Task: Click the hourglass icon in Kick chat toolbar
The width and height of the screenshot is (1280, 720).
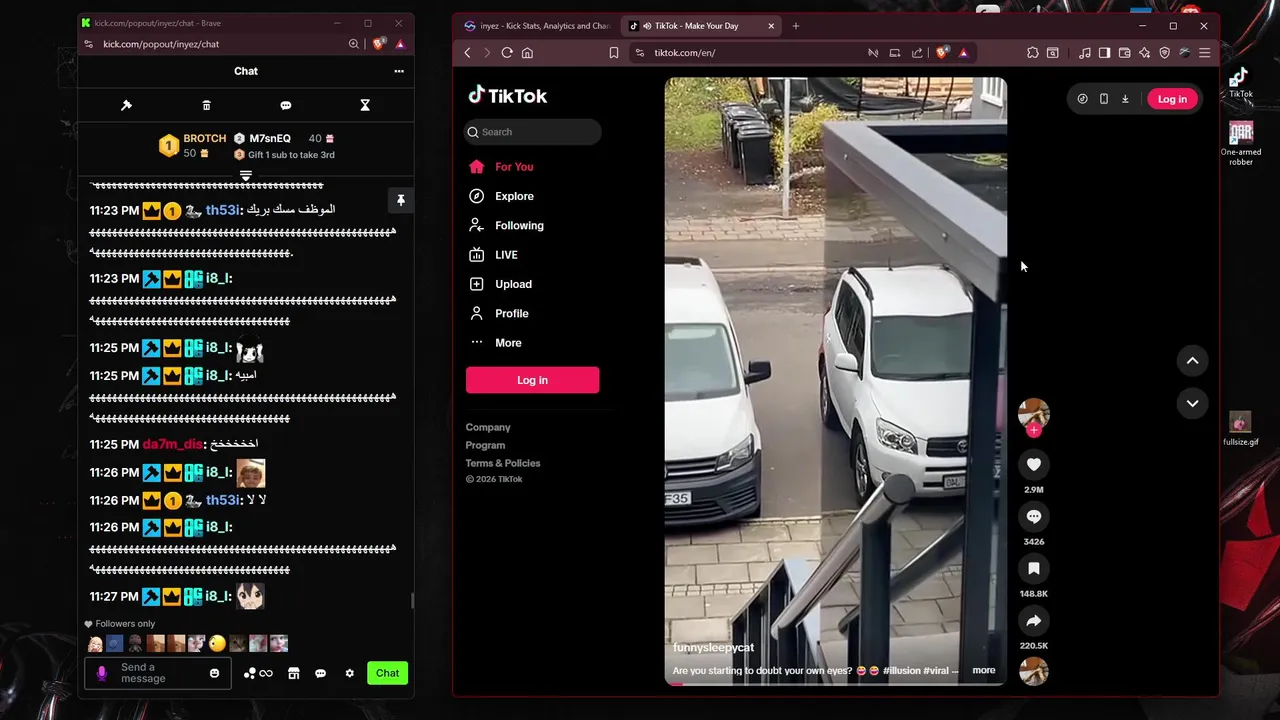Action: (x=365, y=105)
